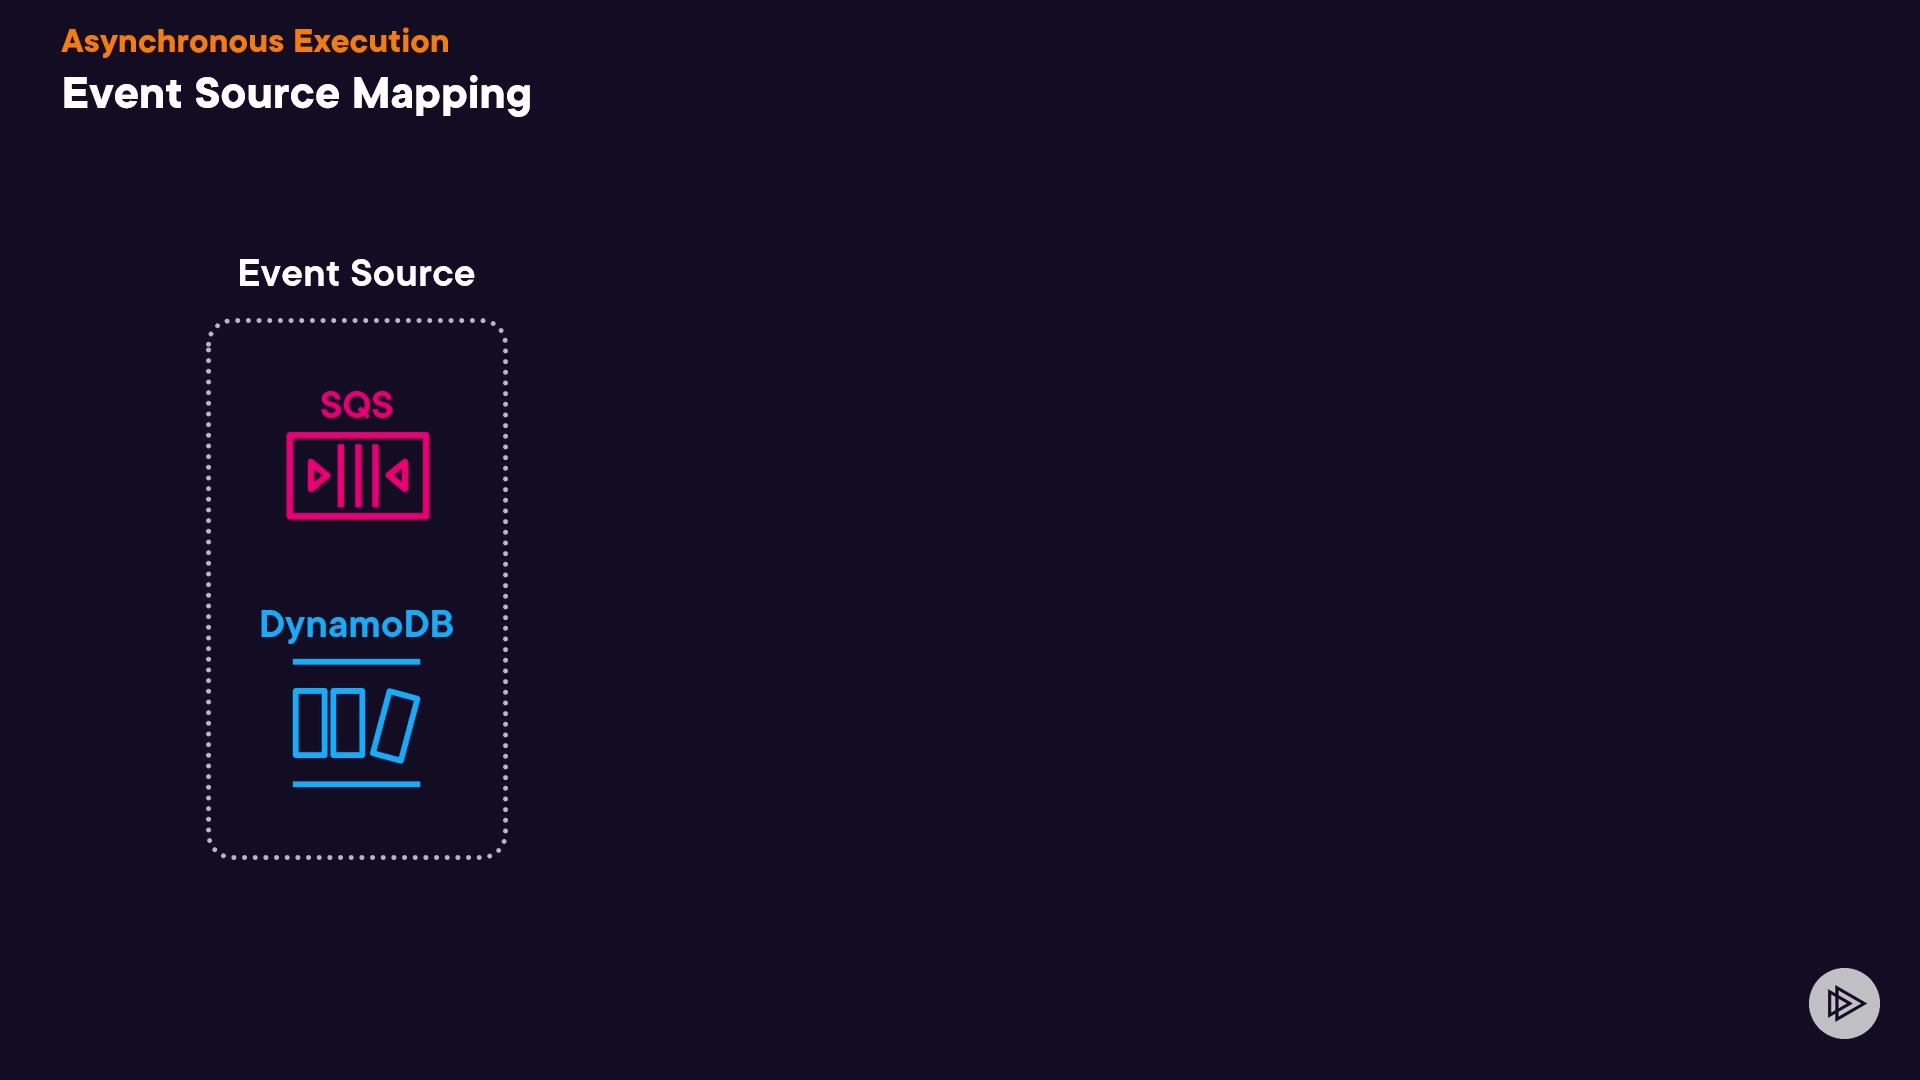This screenshot has height=1080, width=1920.
Task: Click the pink SQS queue icon
Action: (357, 476)
